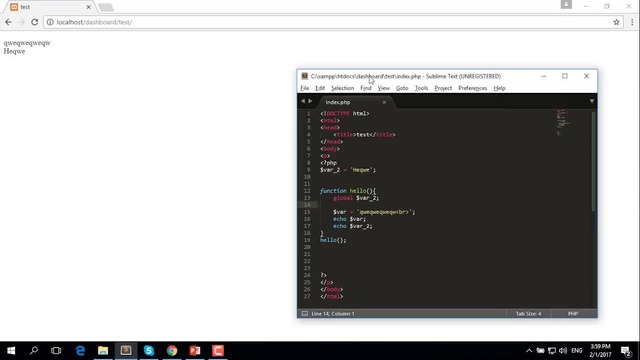Open taskbar search magnifier
Screen dimensions: 640x360
pos(34,351)
